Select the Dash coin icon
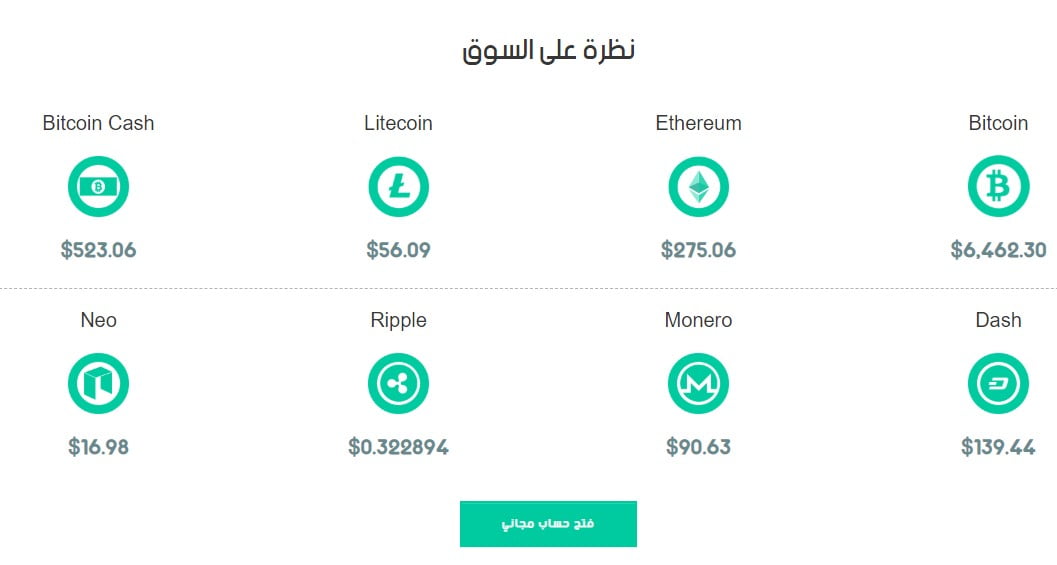This screenshot has width=1057, height=565. click(x=998, y=384)
